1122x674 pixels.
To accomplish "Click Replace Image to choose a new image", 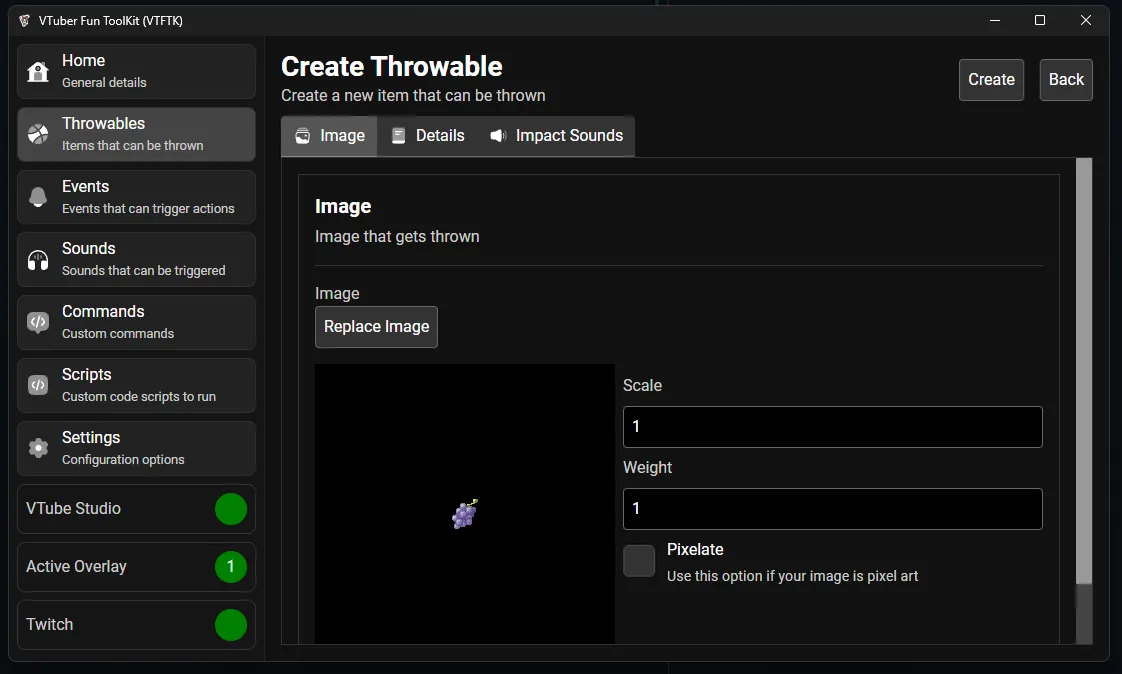I will 376,327.
